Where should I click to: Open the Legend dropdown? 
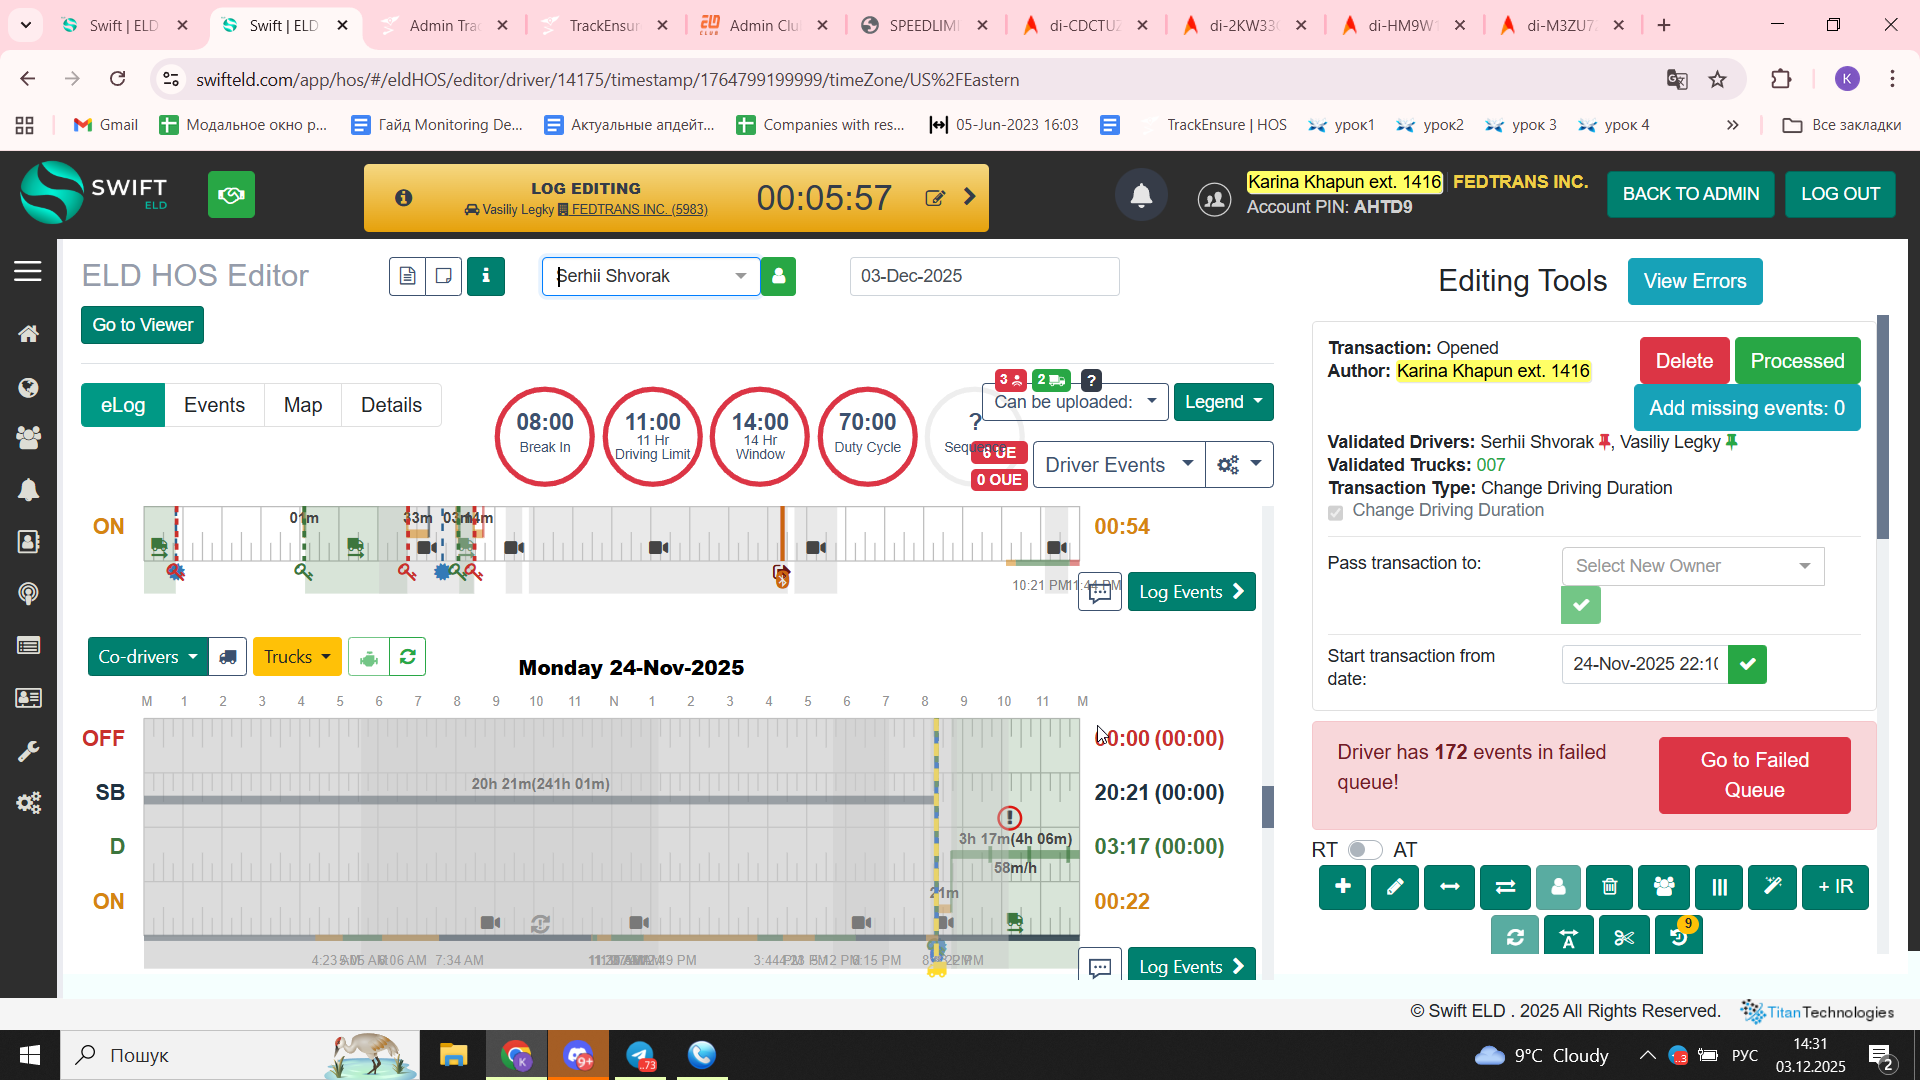[x=1223, y=402]
